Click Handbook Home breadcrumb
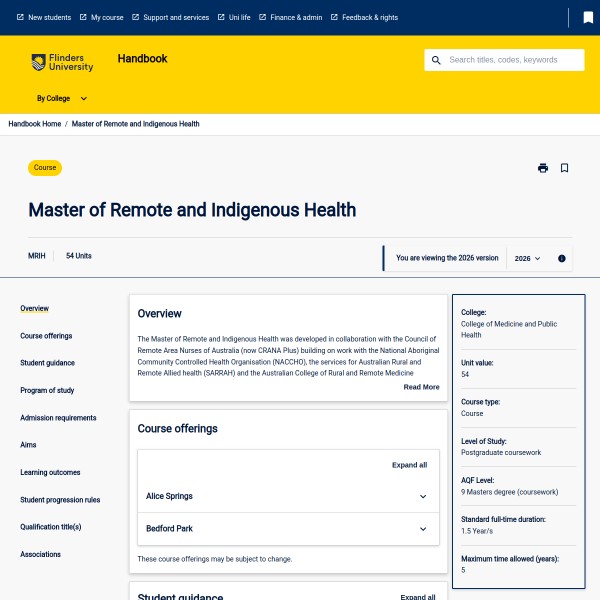600x600 pixels. pyautogui.click(x=35, y=124)
